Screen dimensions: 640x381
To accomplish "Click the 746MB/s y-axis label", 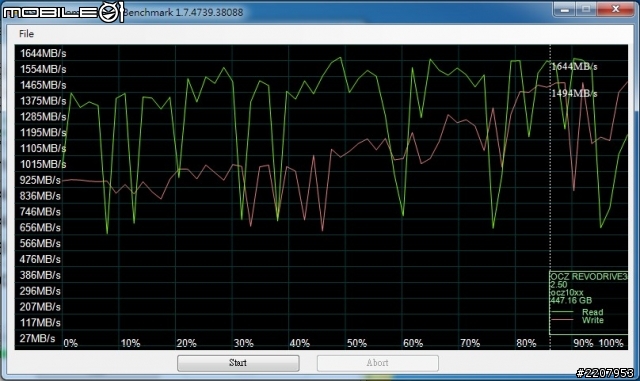I will (x=40, y=212).
